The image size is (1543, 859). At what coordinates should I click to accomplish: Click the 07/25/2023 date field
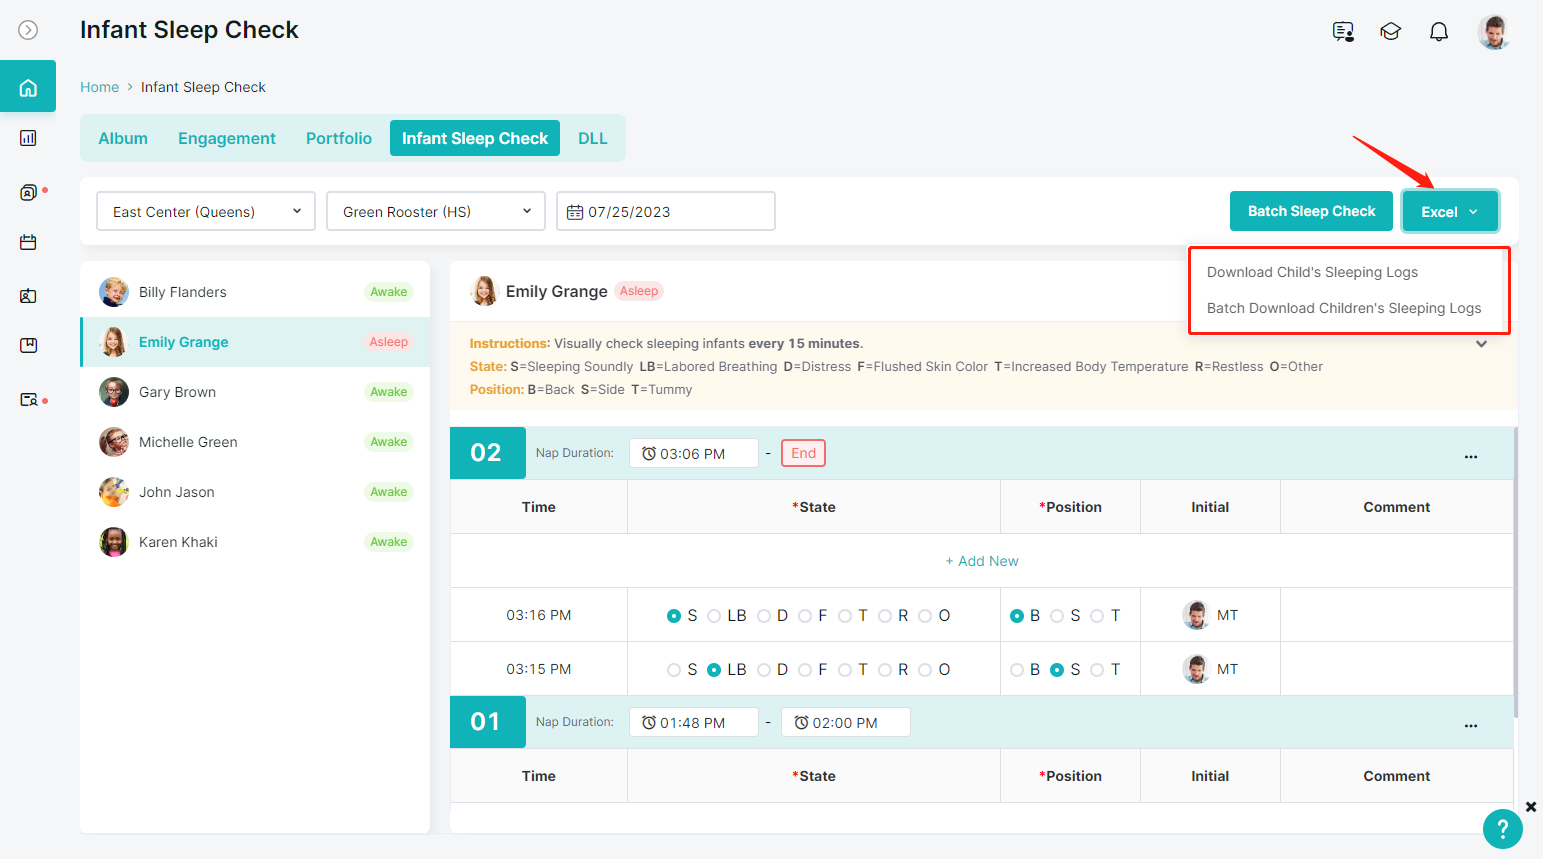point(666,211)
